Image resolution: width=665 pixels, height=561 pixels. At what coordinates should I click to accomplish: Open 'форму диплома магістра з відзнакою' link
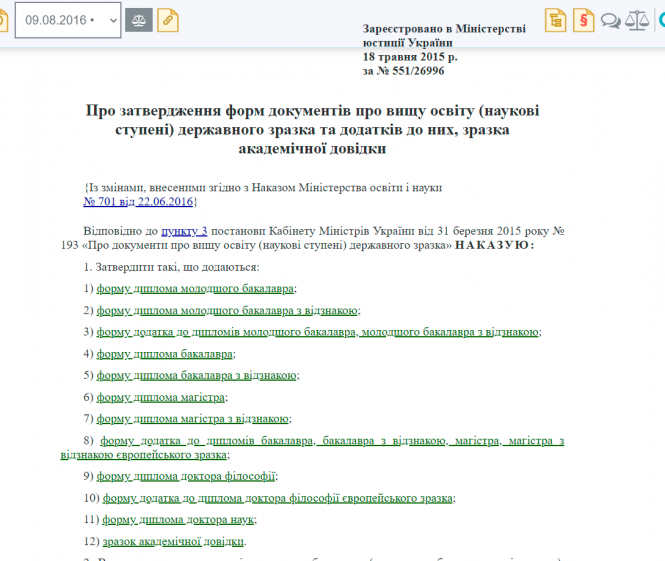(193, 419)
